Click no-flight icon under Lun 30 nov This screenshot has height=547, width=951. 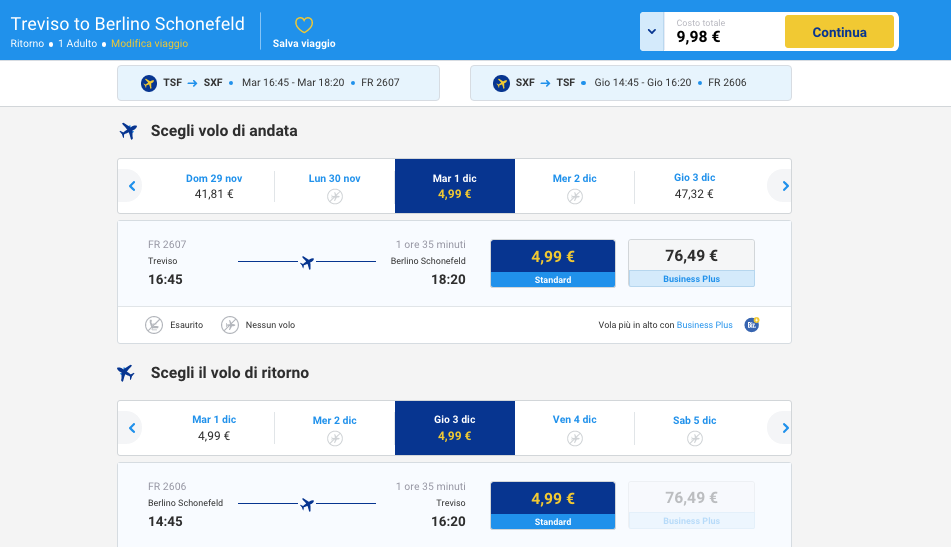(334, 197)
